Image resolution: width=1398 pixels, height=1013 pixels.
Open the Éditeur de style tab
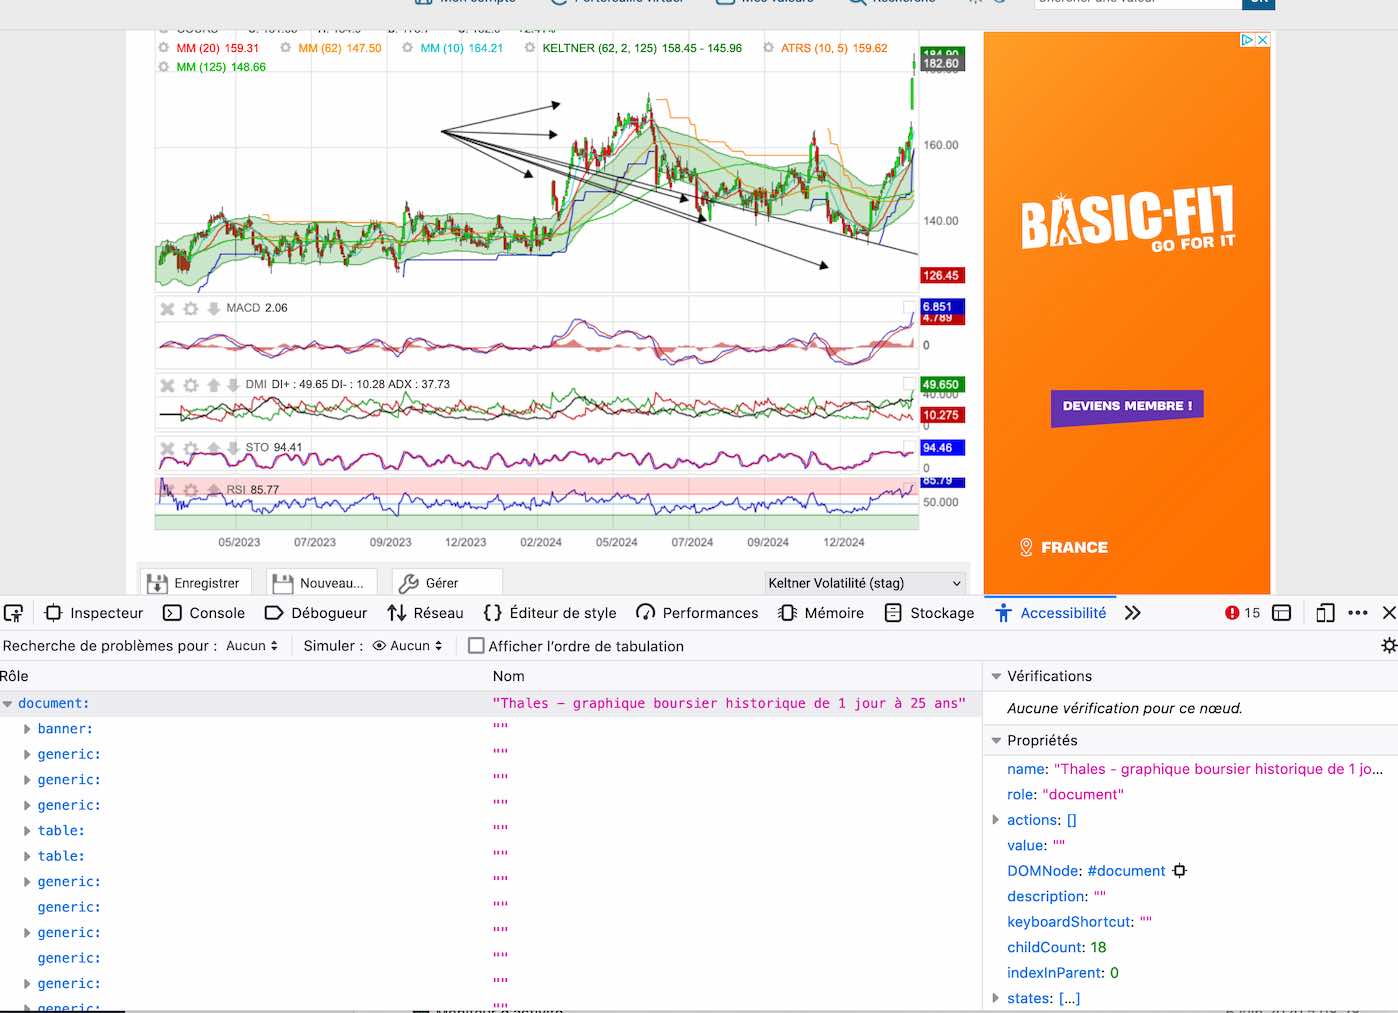pos(550,613)
